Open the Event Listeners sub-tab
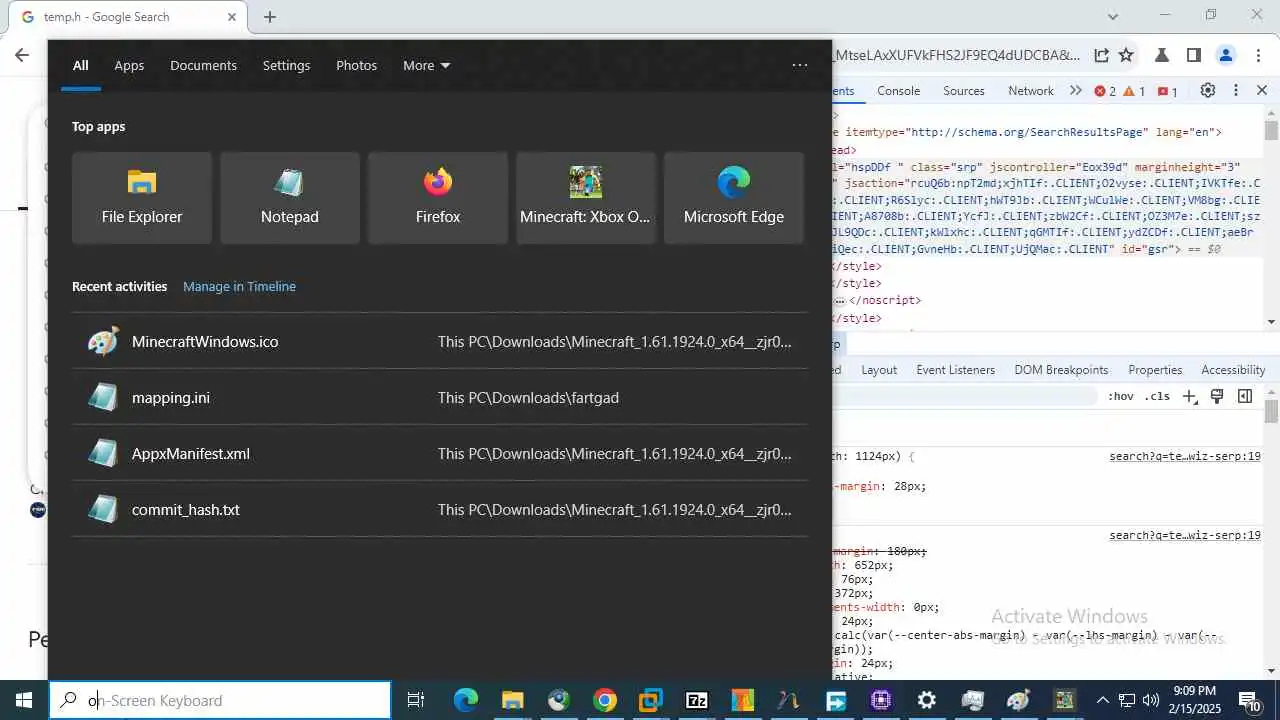The height and width of the screenshot is (720, 1280). (955, 370)
